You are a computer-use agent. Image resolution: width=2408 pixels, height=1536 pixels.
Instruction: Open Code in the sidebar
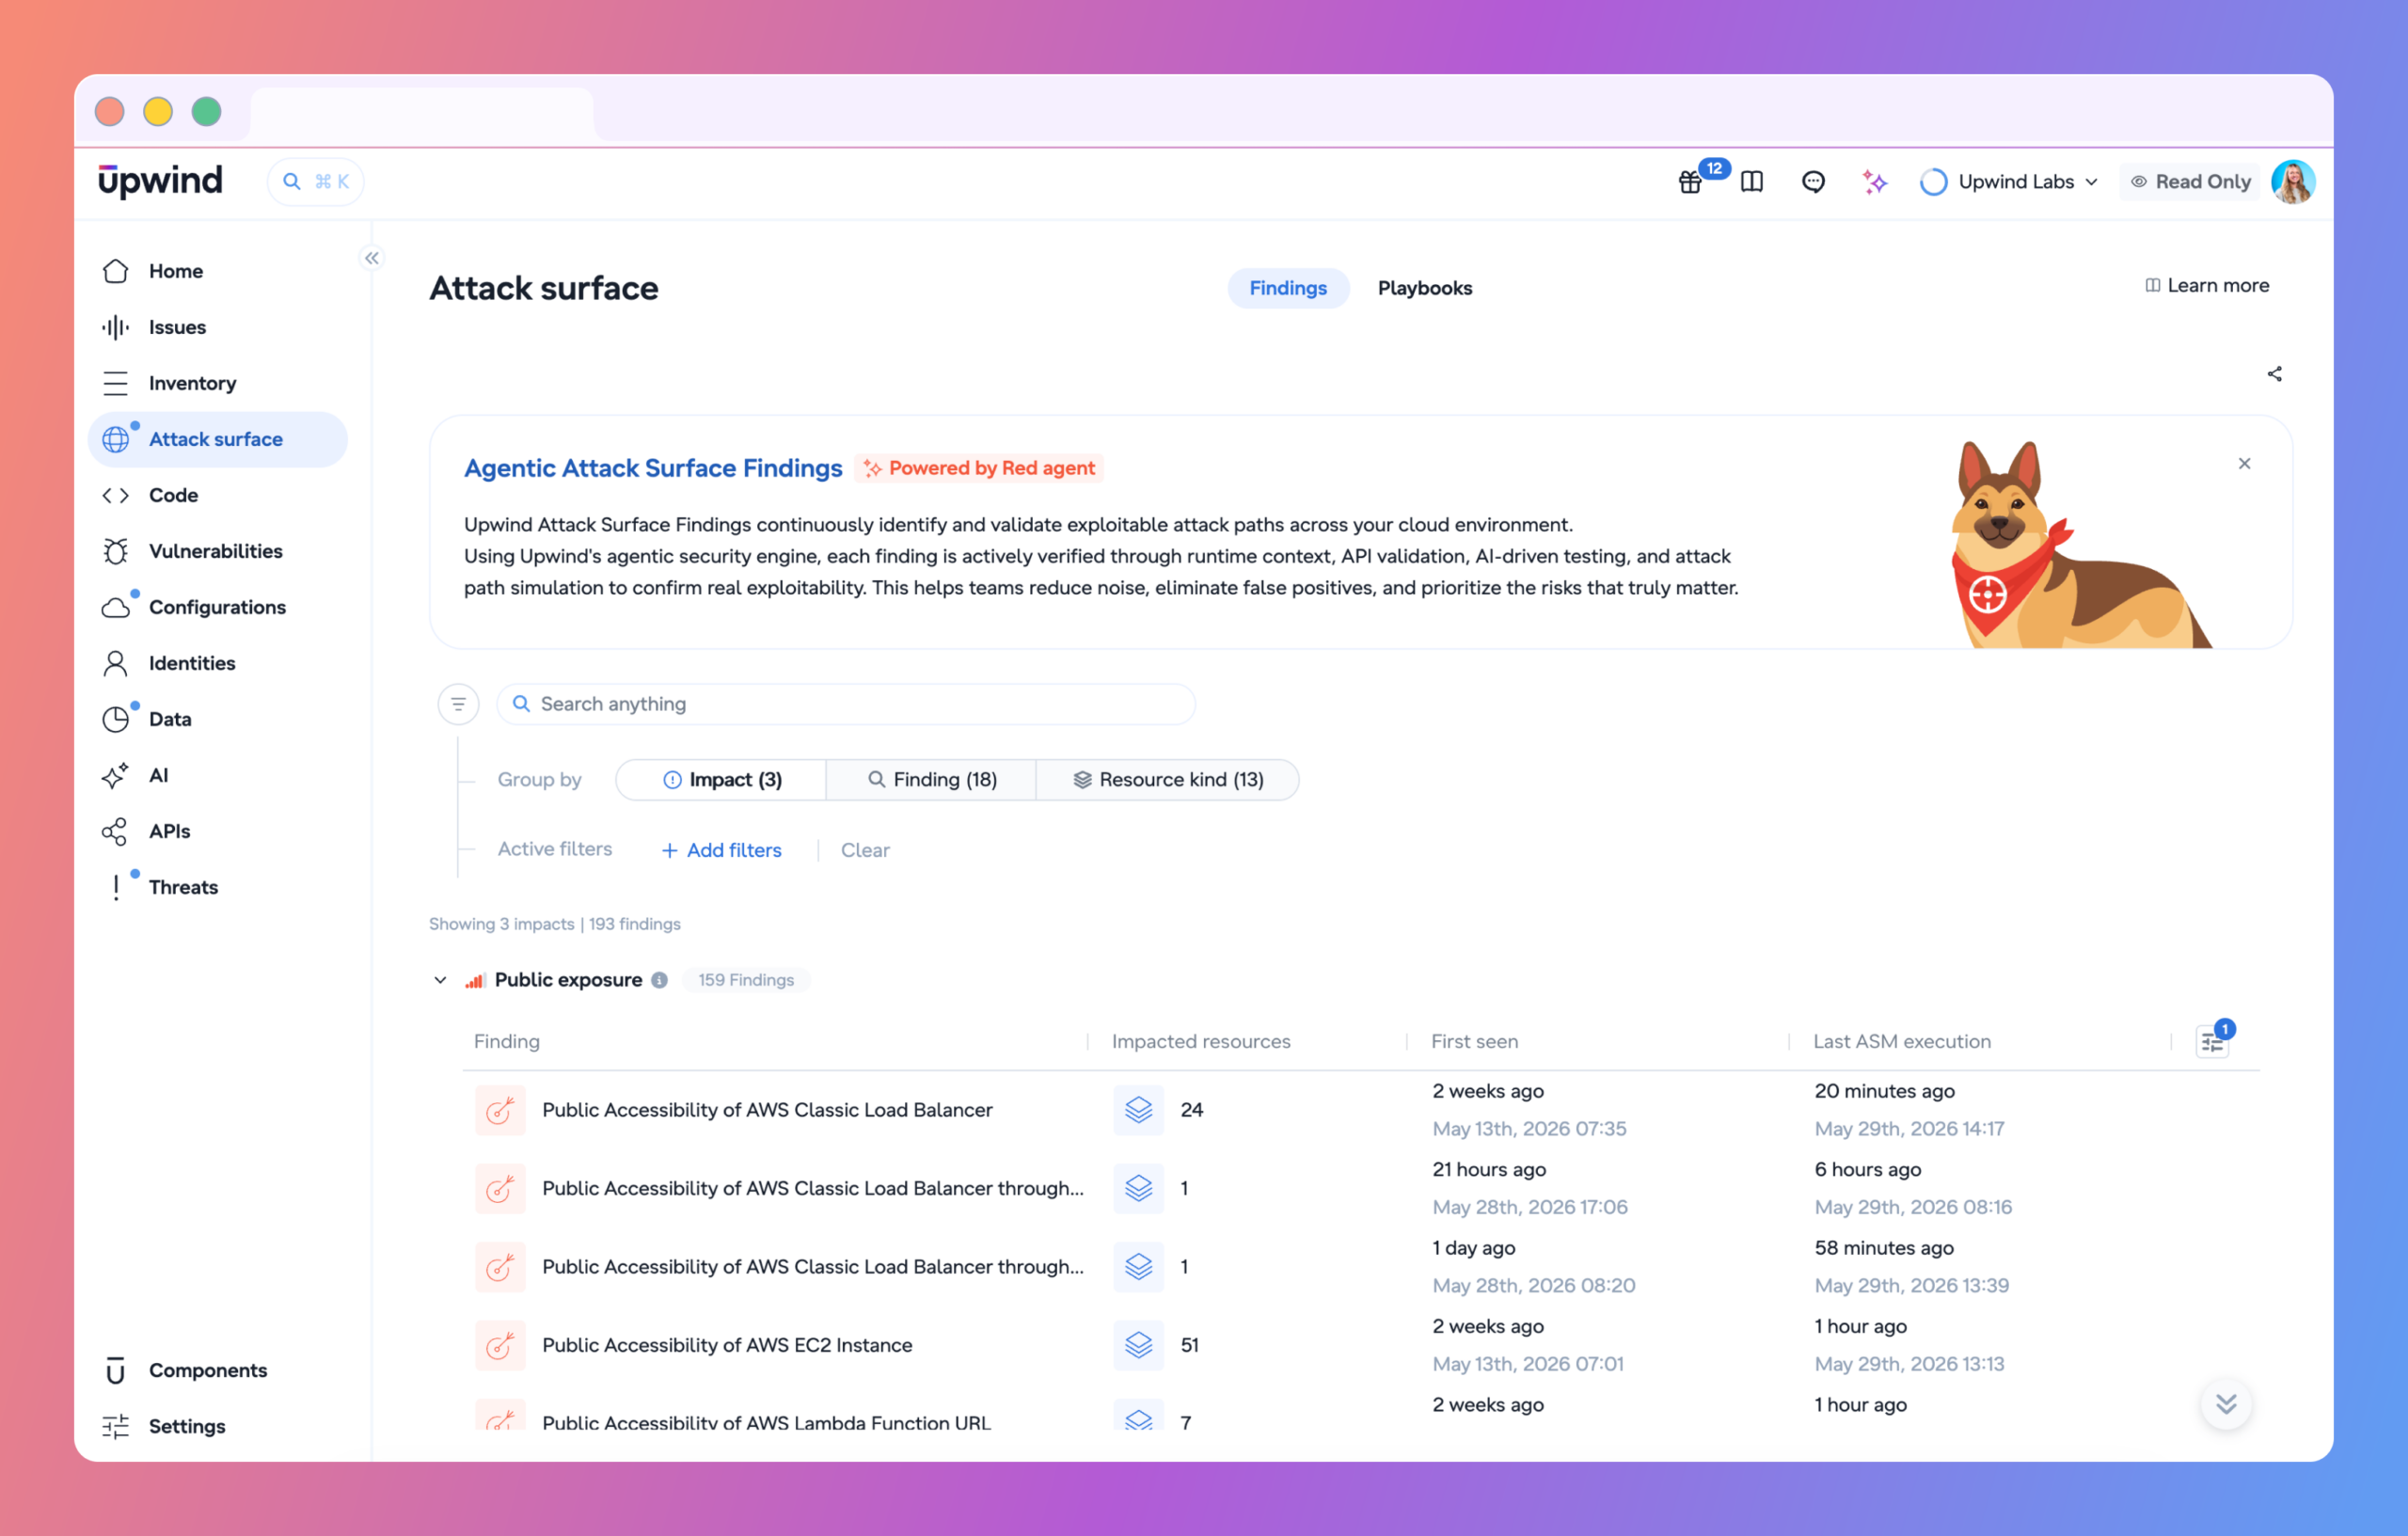218,495
